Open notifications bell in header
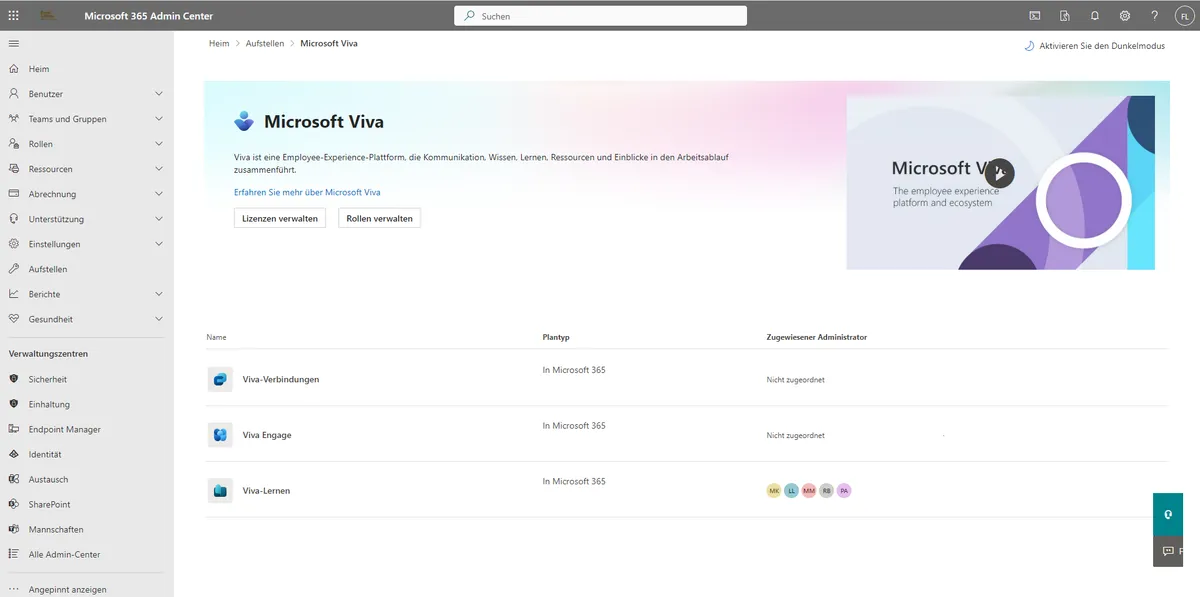 click(1095, 16)
